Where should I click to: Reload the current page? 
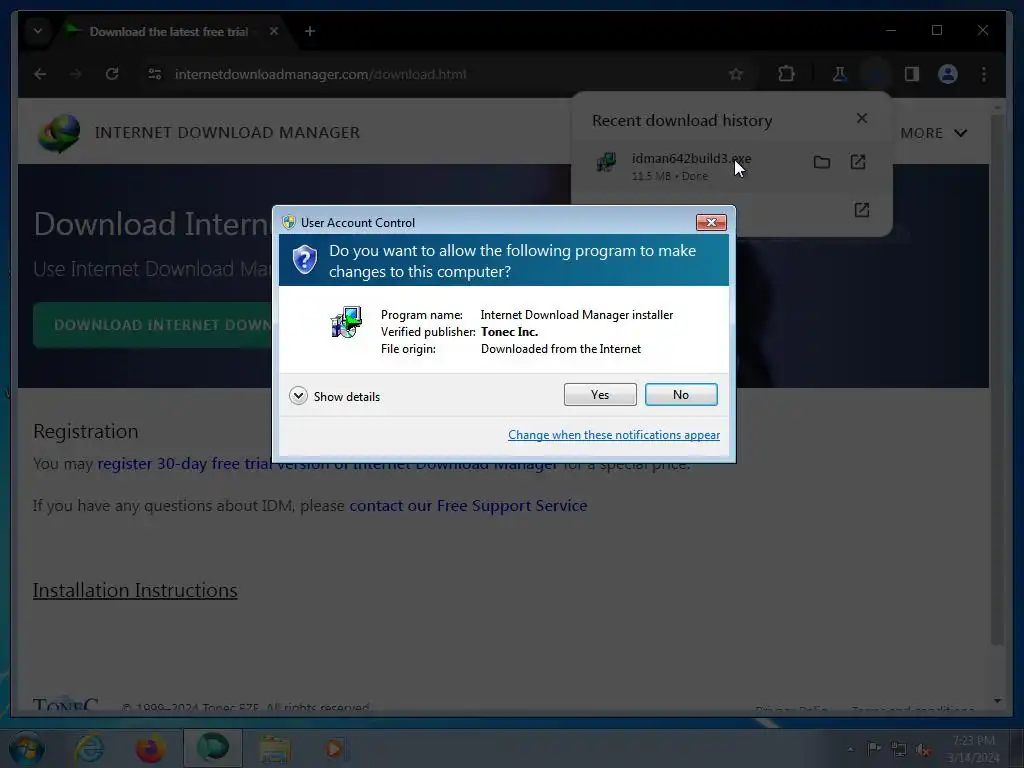[x=112, y=74]
